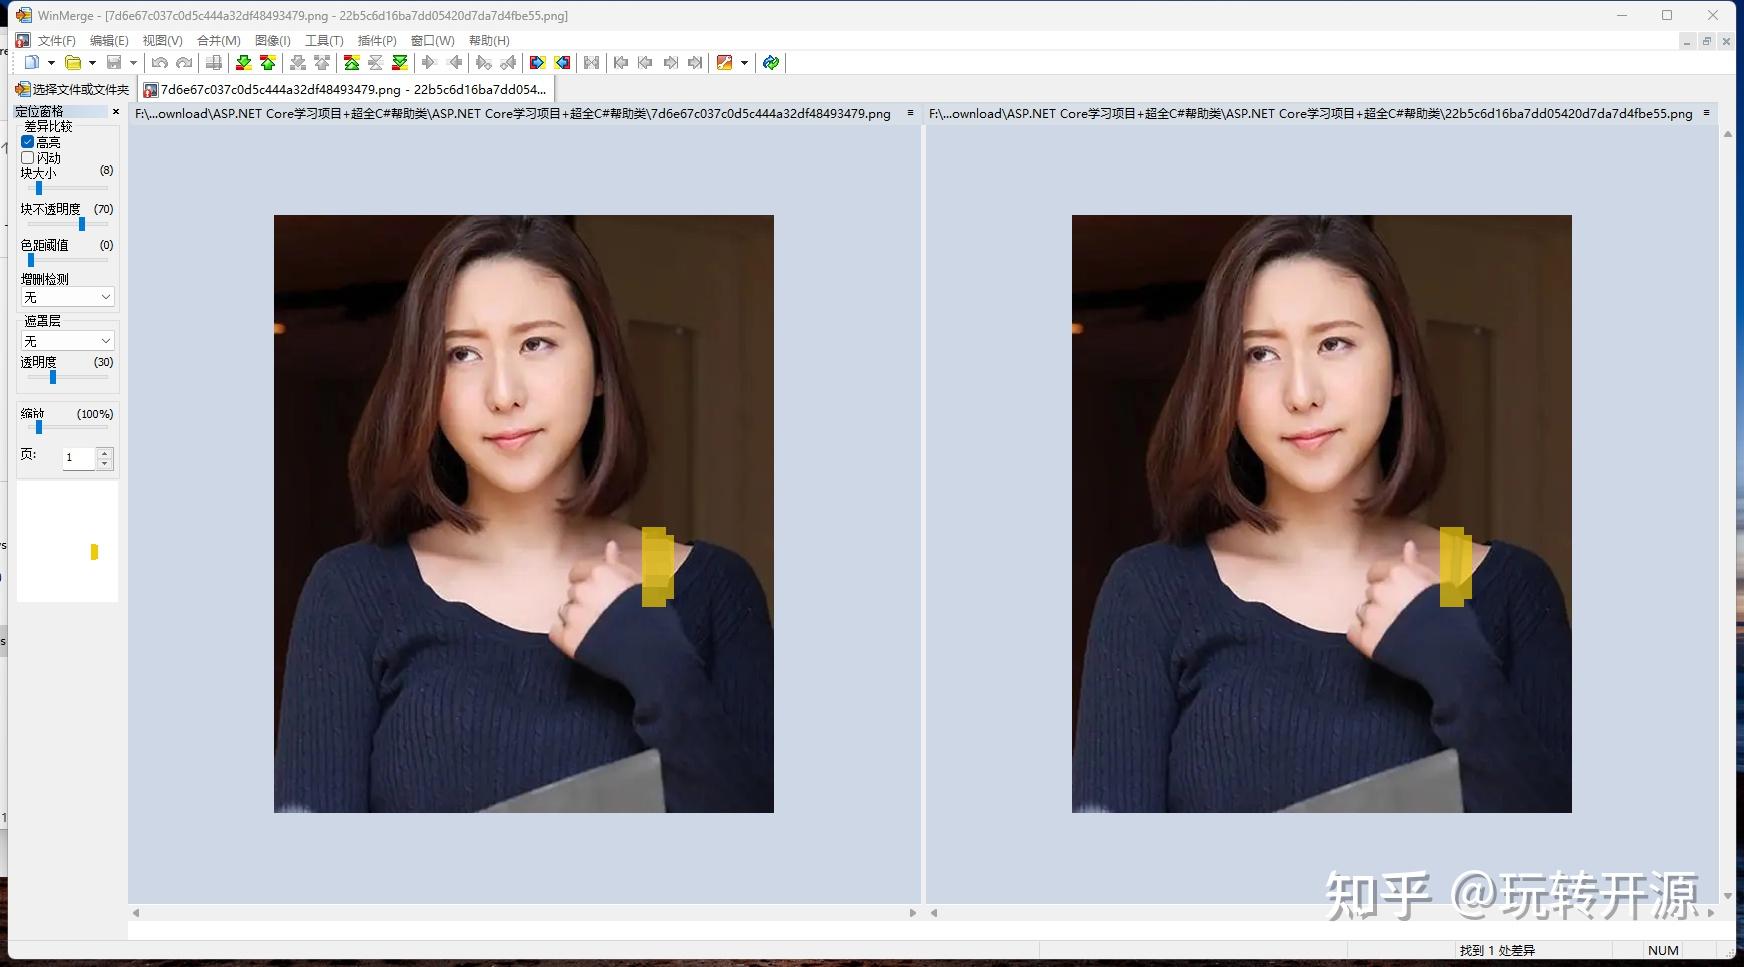Click the First Difference double up arrow
Screen dimensions: 1744x967
click(351, 62)
